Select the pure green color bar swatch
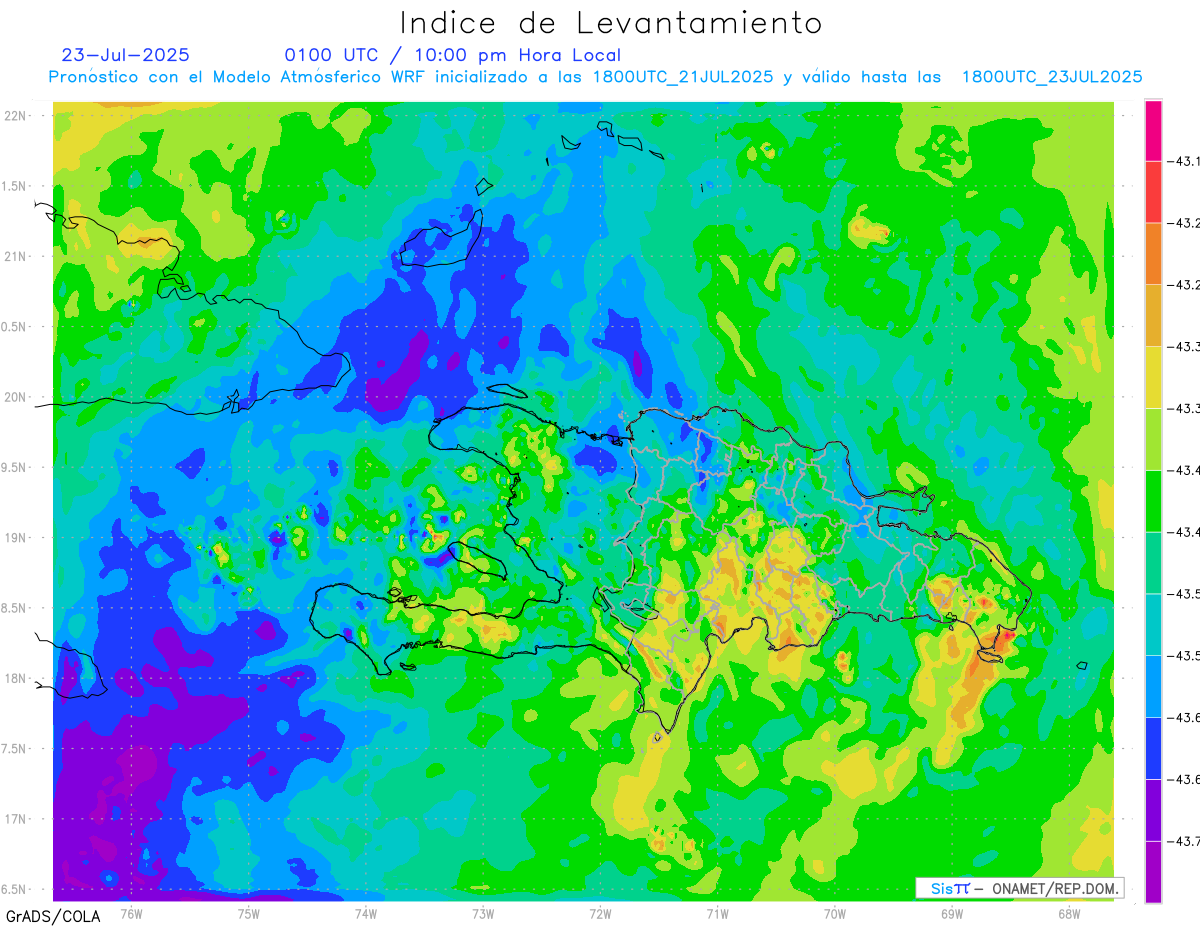This screenshot has height=927, width=1200. [x=1153, y=501]
